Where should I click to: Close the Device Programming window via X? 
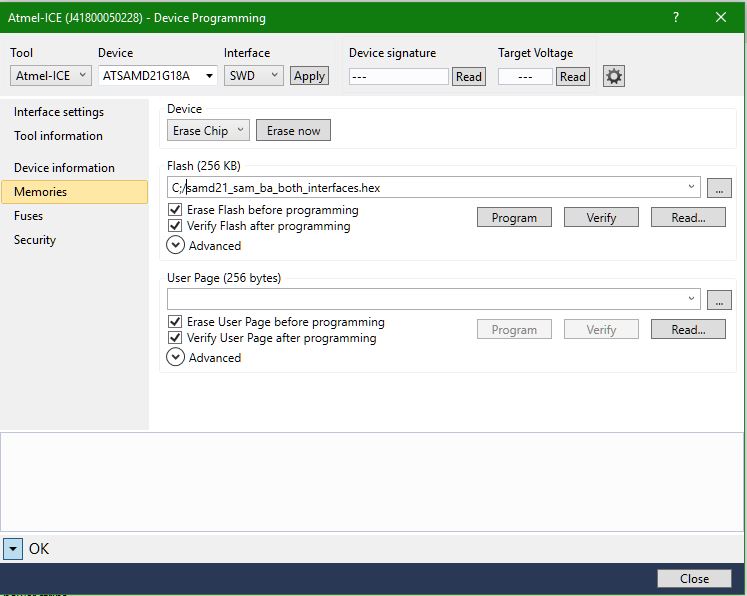721,17
